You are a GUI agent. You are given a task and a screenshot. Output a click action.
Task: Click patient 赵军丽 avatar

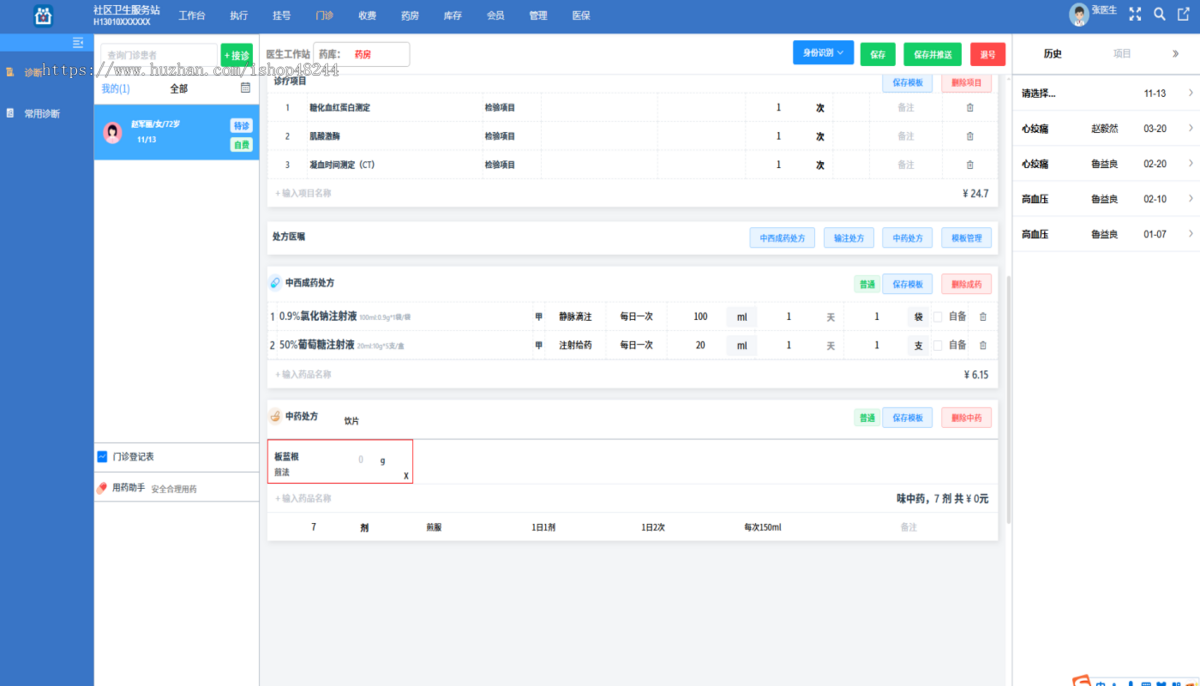113,132
